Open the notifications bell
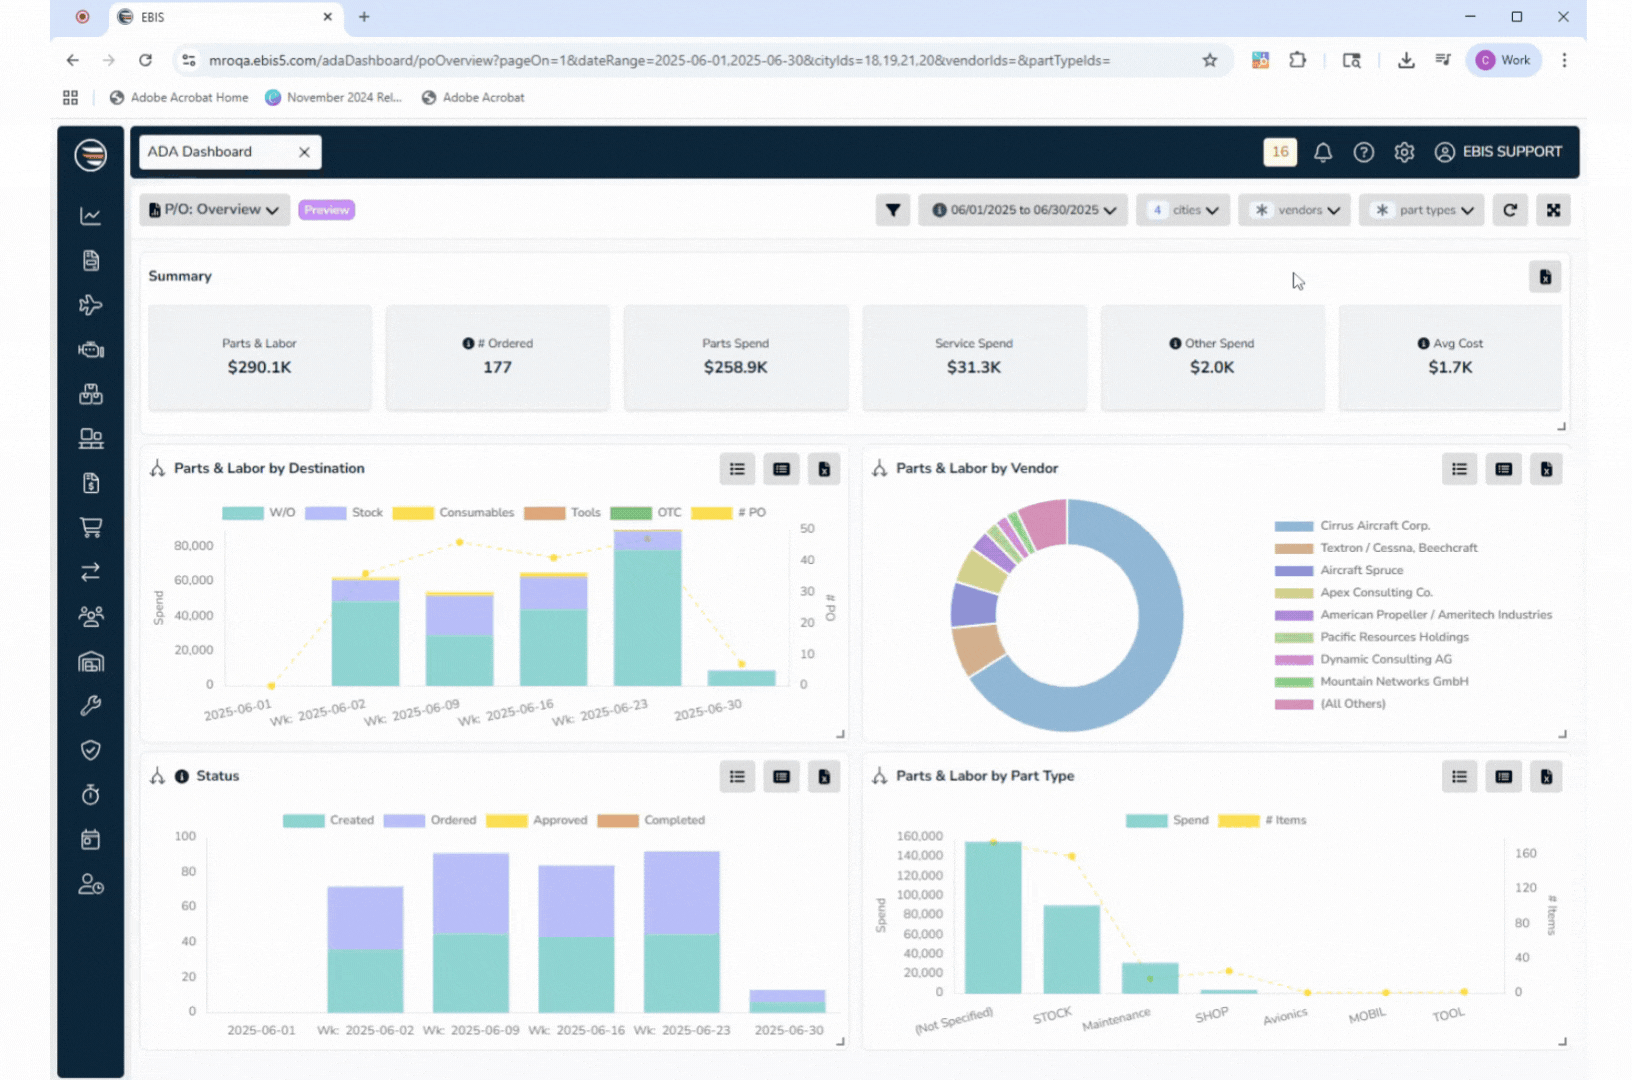Image resolution: width=1632 pixels, height=1080 pixels. [1322, 152]
